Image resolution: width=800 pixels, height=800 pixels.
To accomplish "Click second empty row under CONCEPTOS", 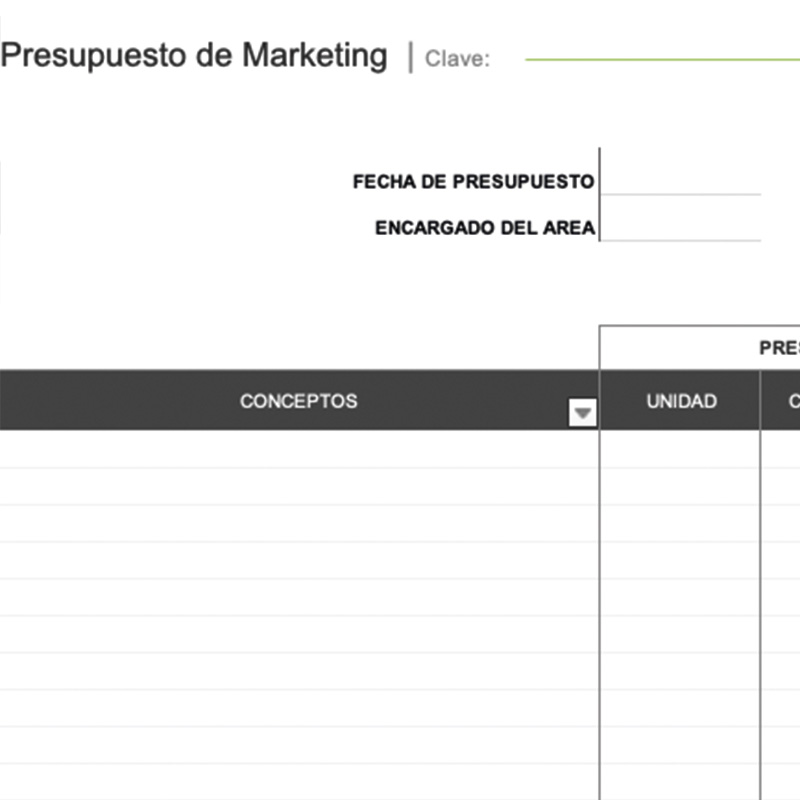I will pos(298,486).
